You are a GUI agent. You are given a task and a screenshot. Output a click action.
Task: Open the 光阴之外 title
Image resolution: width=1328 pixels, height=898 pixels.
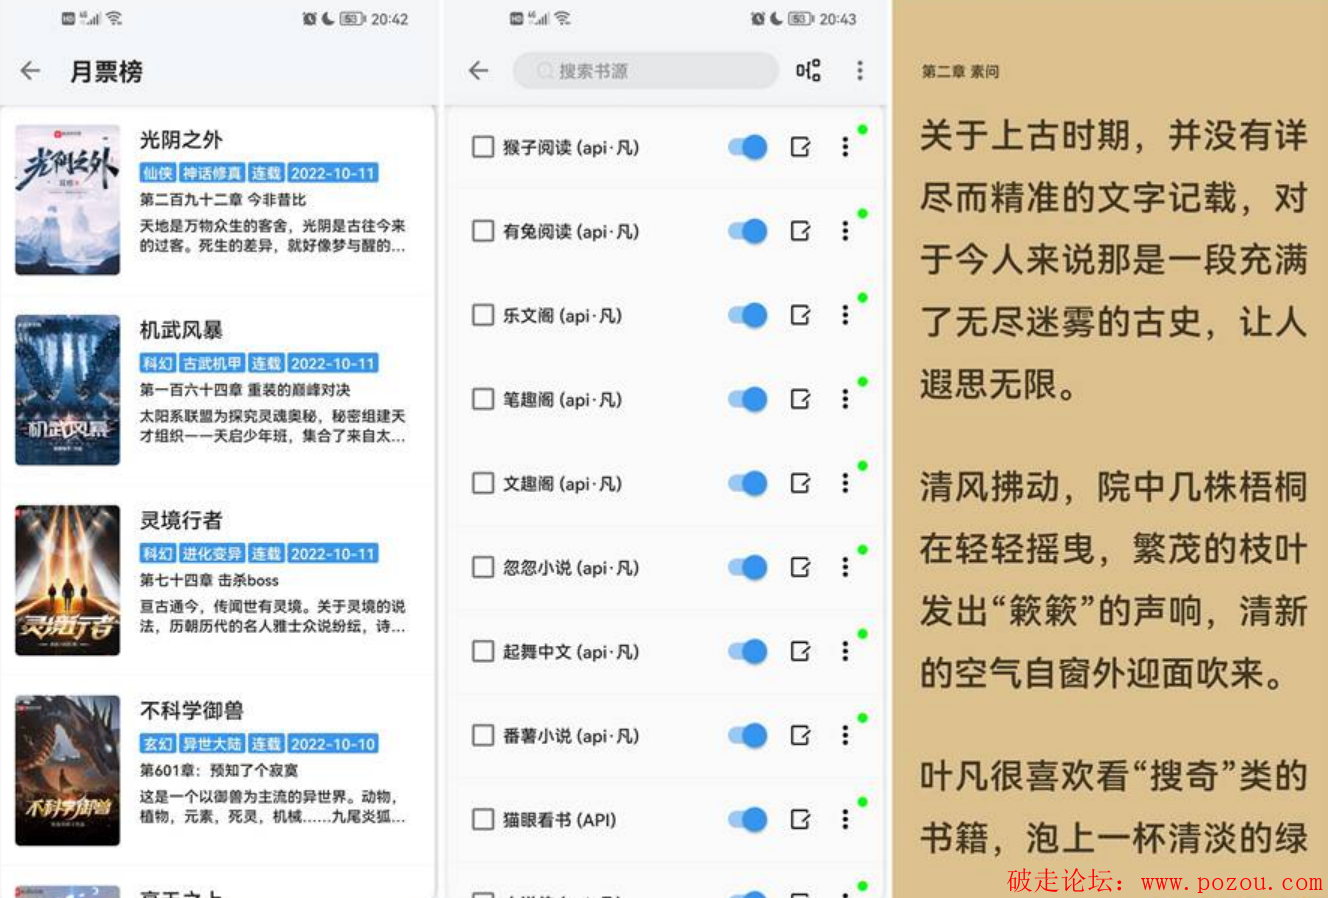click(x=181, y=139)
